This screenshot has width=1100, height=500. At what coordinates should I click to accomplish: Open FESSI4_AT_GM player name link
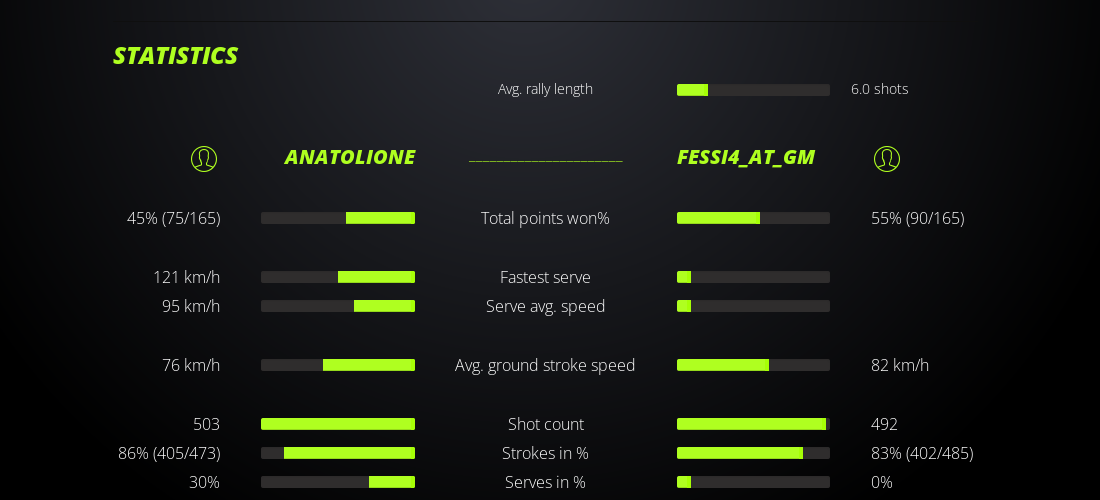pyautogui.click(x=746, y=157)
